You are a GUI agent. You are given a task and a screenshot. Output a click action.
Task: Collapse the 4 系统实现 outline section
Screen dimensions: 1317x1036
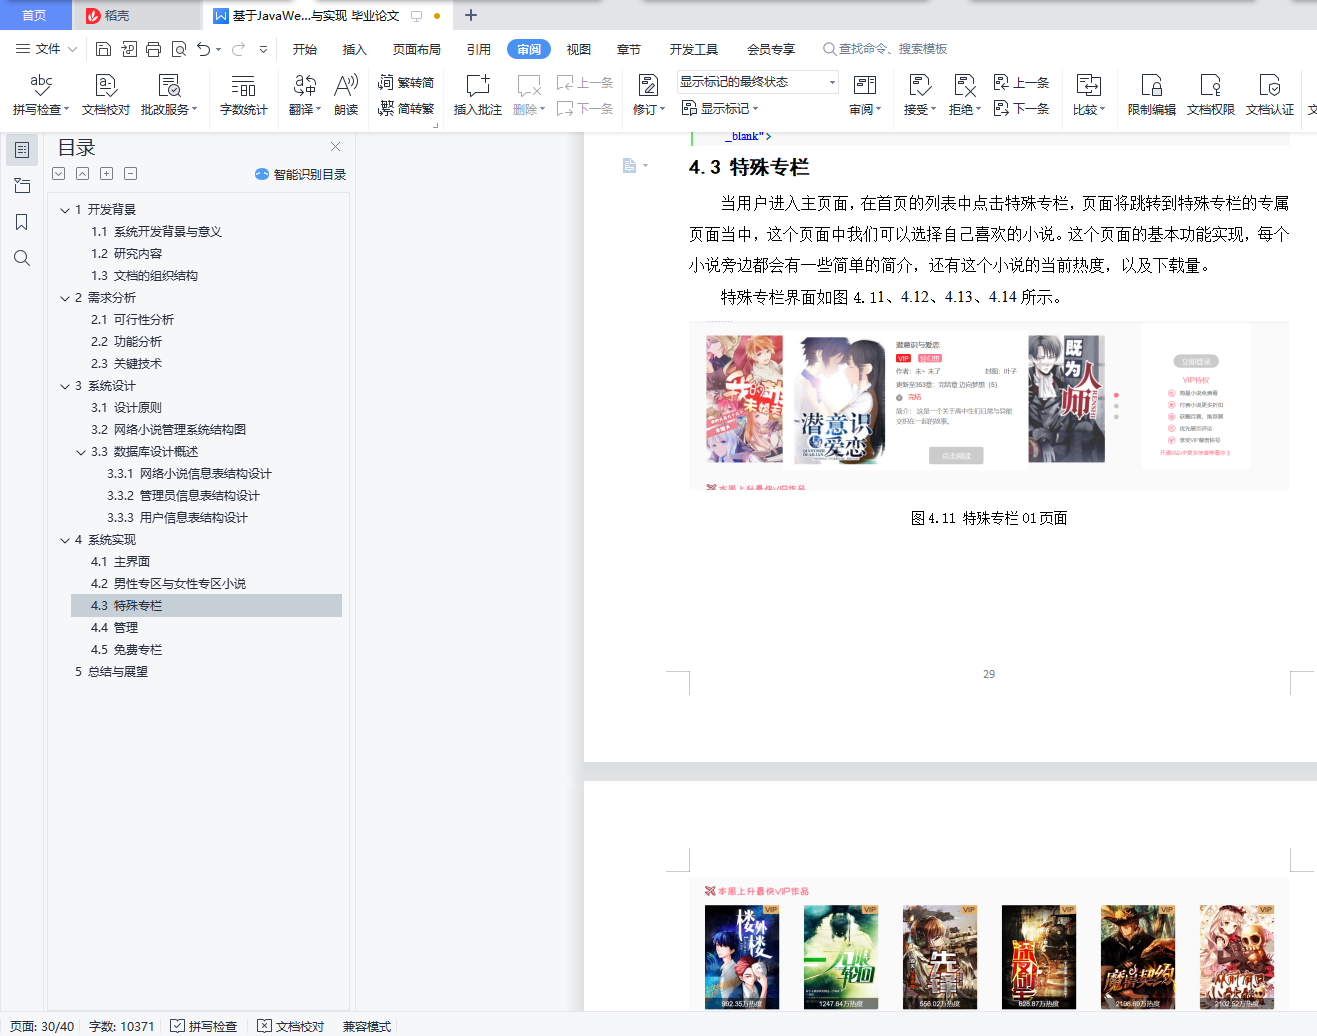65,540
